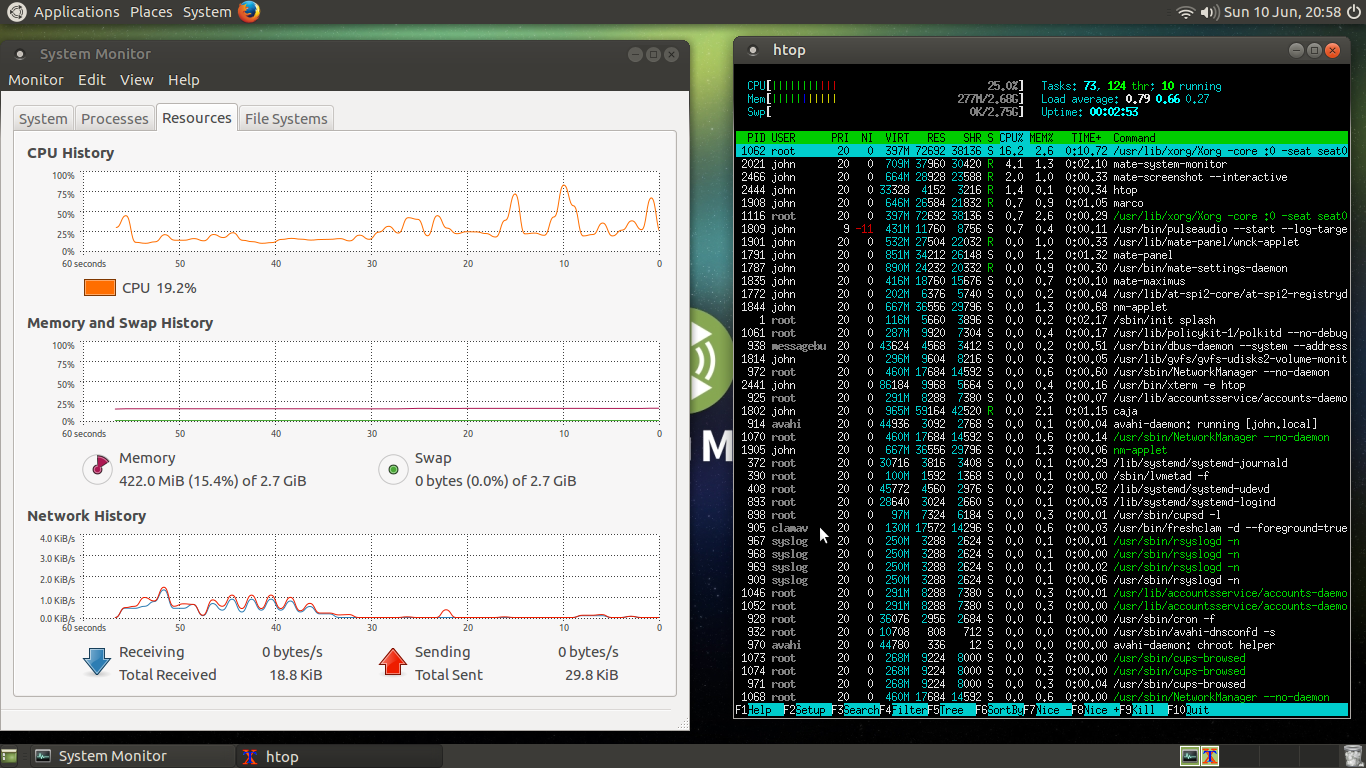Open the Applications menu label
Viewport: 1366px width, 768px height.
tap(76, 12)
